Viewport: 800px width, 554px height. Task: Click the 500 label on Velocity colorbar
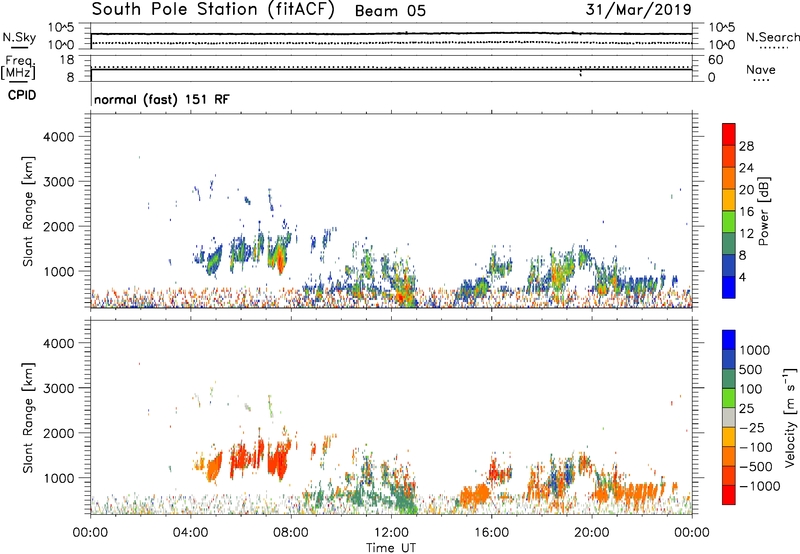tap(752, 370)
